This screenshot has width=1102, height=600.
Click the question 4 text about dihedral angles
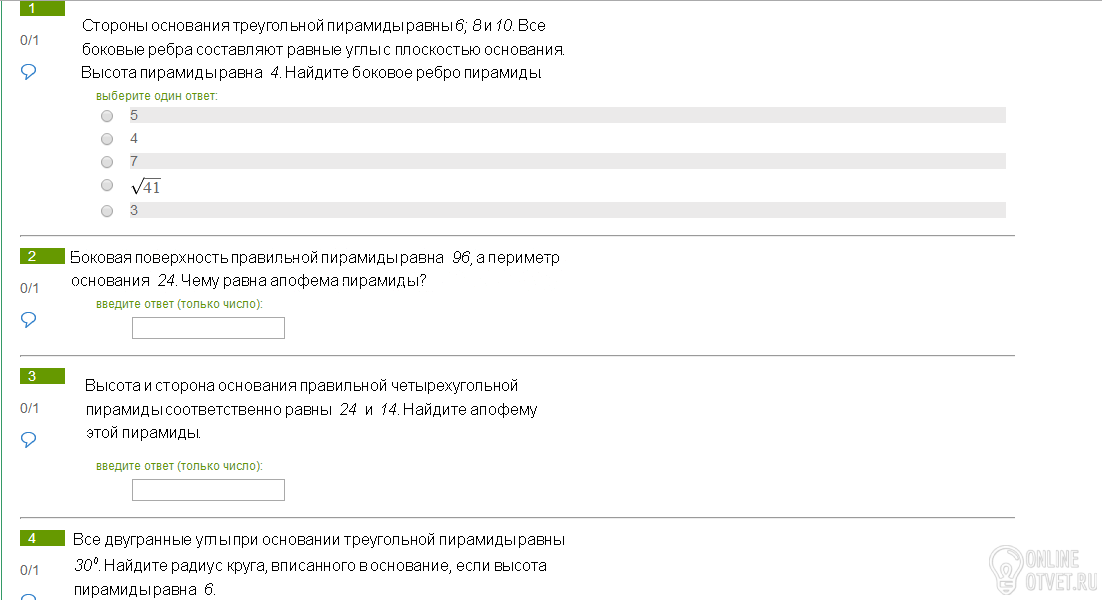[320, 564]
